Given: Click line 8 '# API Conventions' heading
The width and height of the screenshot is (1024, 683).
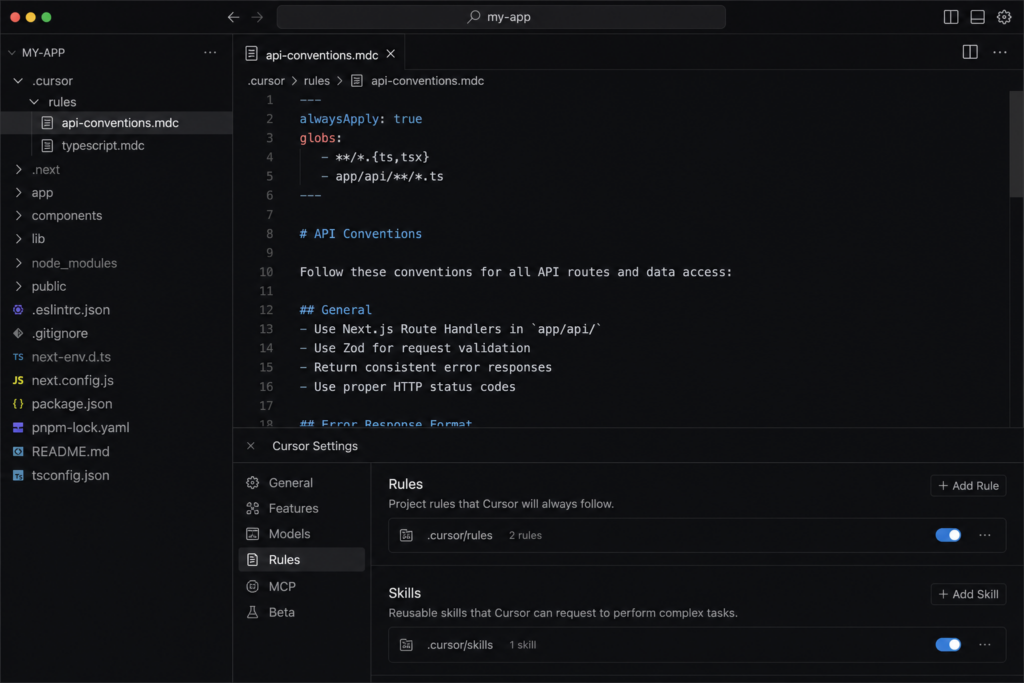Looking at the screenshot, I should [360, 234].
